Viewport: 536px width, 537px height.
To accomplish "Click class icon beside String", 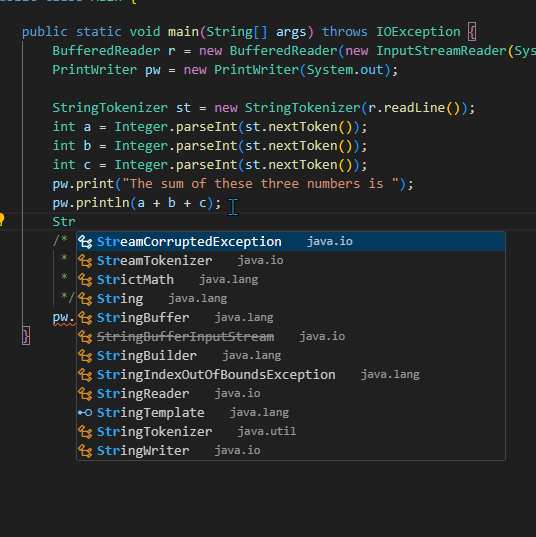I will (x=85, y=299).
